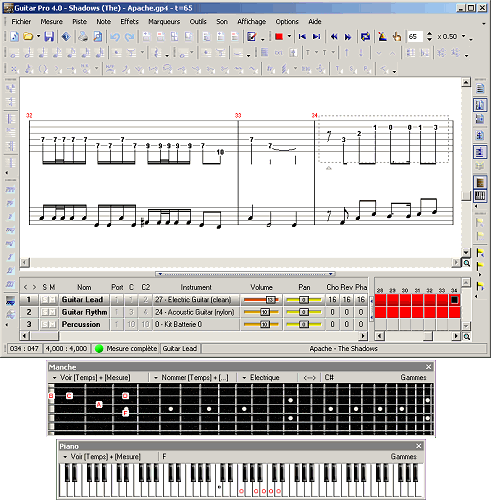Open the Piste menu

pyautogui.click(x=79, y=22)
